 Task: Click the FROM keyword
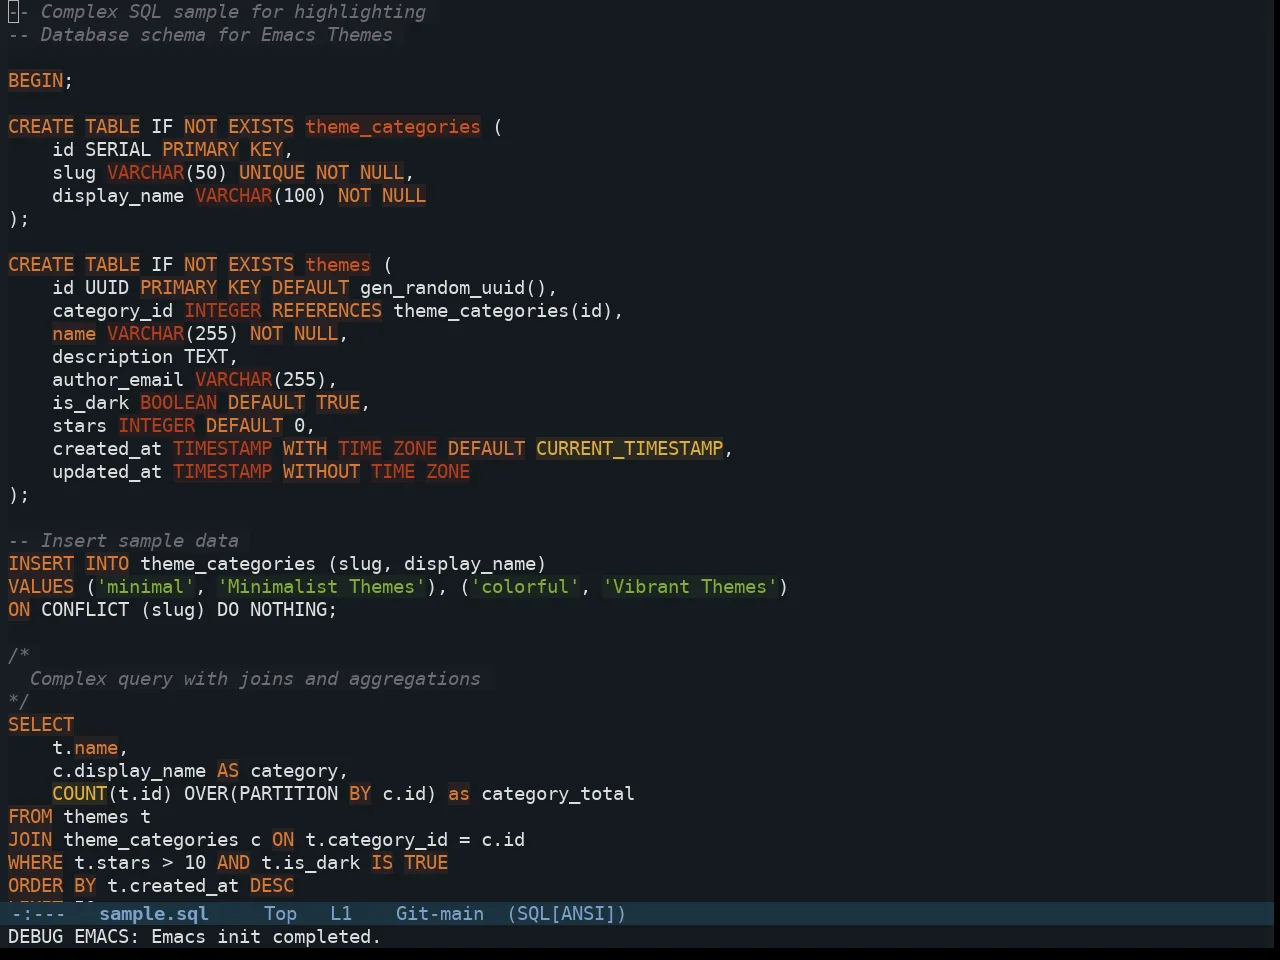coord(30,816)
